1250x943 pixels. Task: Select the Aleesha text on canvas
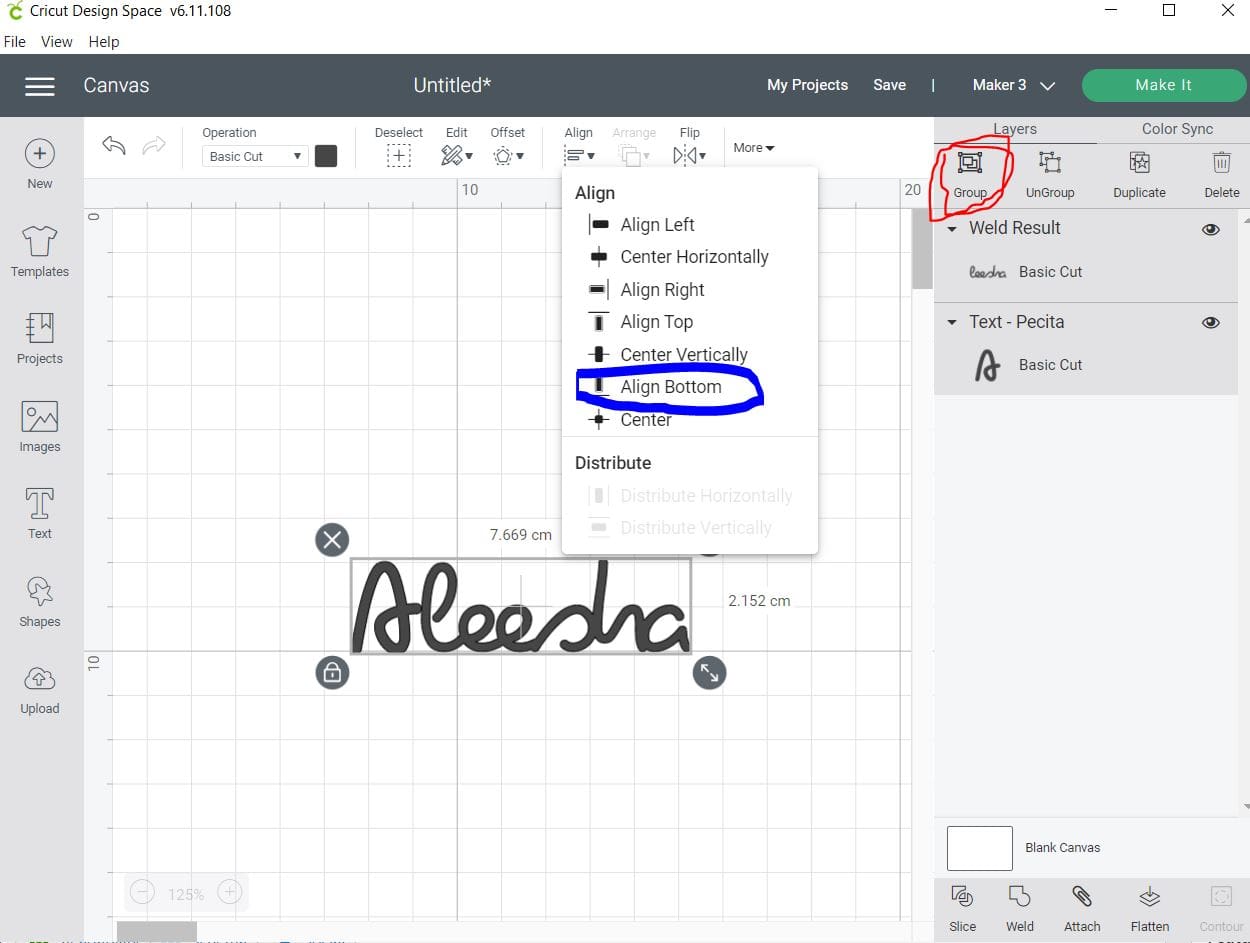520,607
